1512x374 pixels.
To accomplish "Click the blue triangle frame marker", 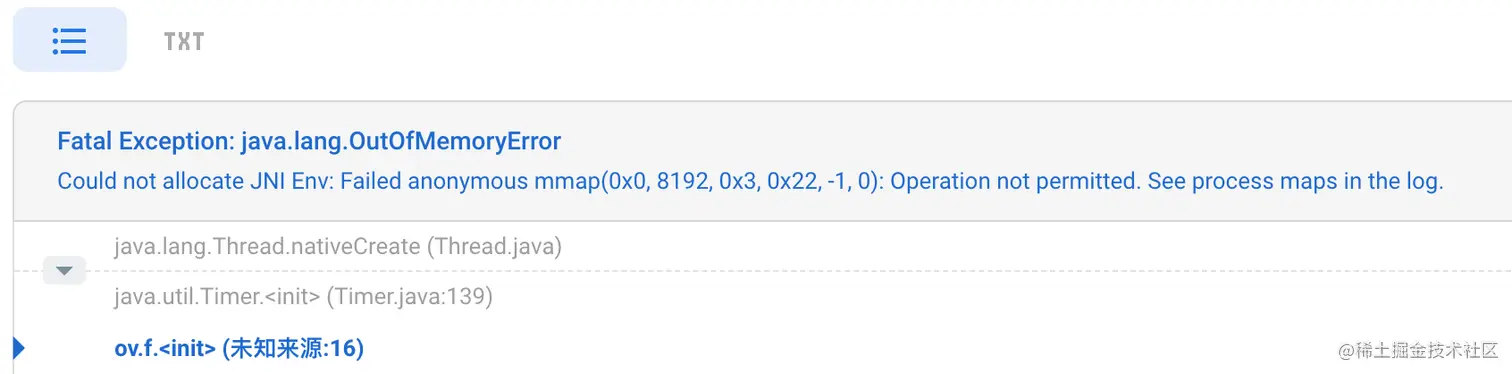I will click(x=19, y=348).
